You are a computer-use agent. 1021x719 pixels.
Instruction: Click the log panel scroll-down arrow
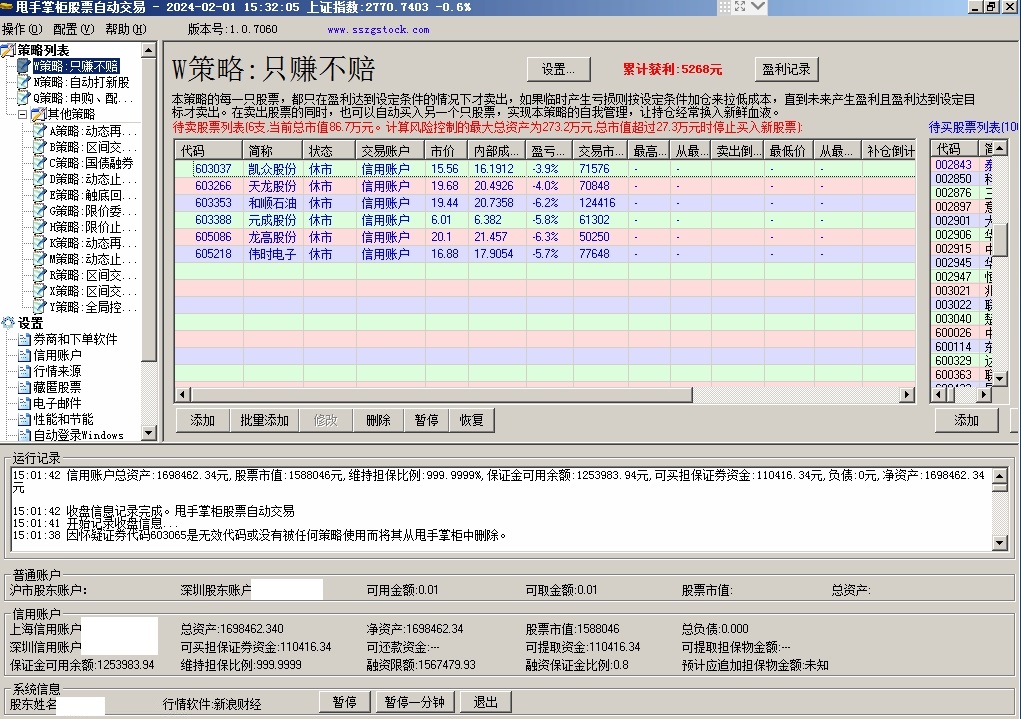[x=1000, y=543]
